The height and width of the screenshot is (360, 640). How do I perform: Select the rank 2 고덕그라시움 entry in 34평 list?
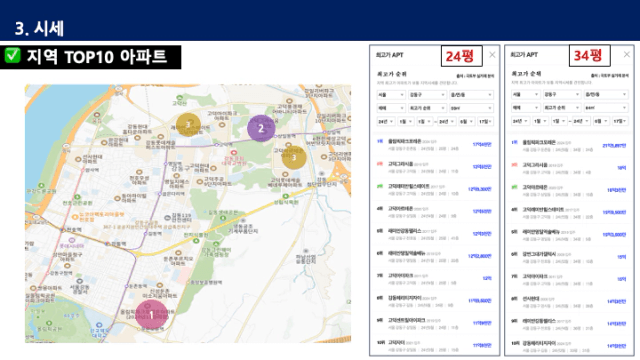569,168
